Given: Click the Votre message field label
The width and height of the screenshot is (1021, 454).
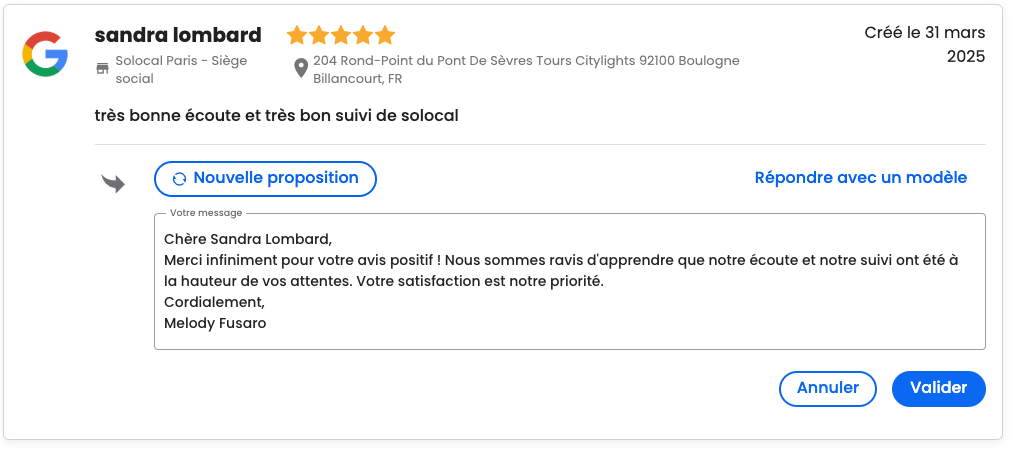Looking at the screenshot, I should pyautogui.click(x=206, y=213).
